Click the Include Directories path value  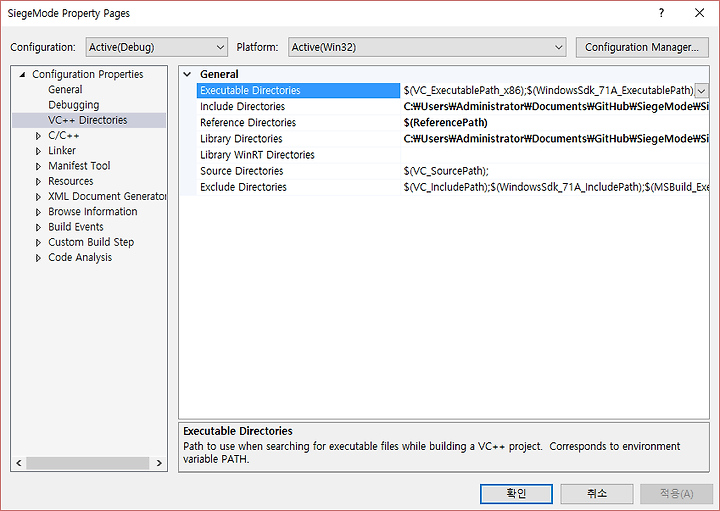coord(555,107)
